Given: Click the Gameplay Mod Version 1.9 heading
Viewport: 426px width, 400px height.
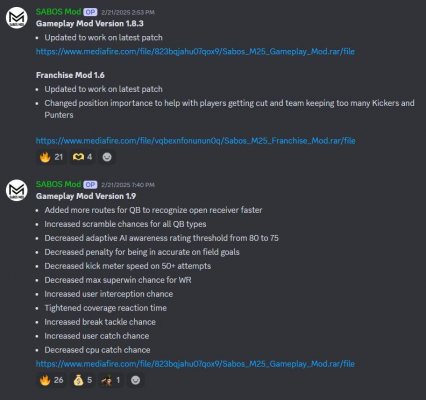Looking at the screenshot, I should tap(86, 196).
